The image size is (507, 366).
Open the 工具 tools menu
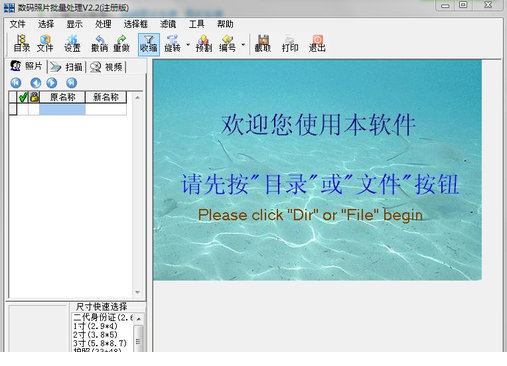click(196, 24)
